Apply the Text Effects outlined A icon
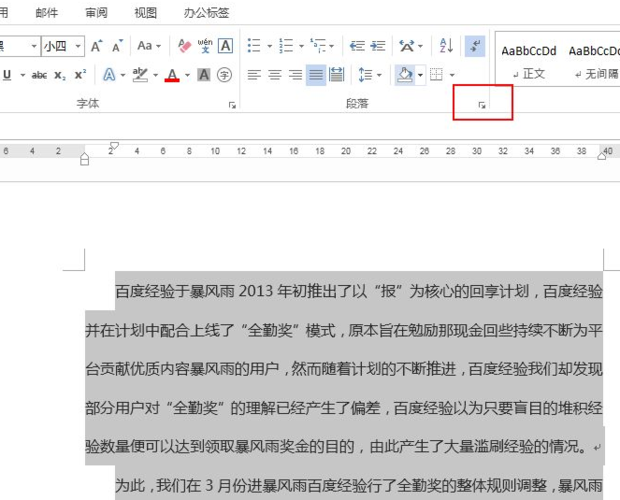This screenshot has width=620, height=500. click(x=109, y=75)
